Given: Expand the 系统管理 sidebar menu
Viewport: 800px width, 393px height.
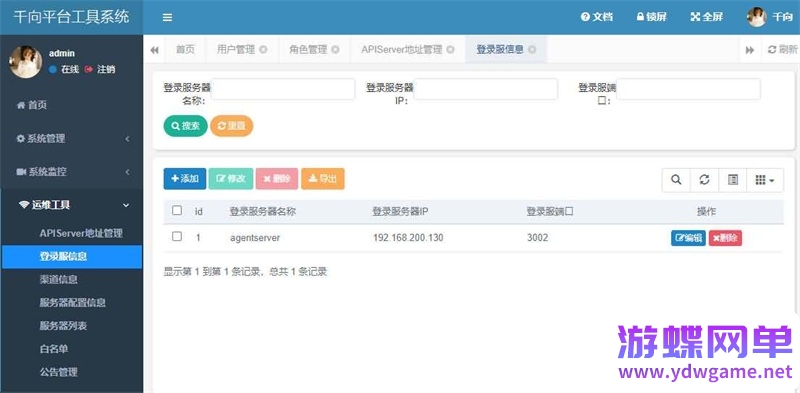Looking at the screenshot, I should pyautogui.click(x=72, y=139).
